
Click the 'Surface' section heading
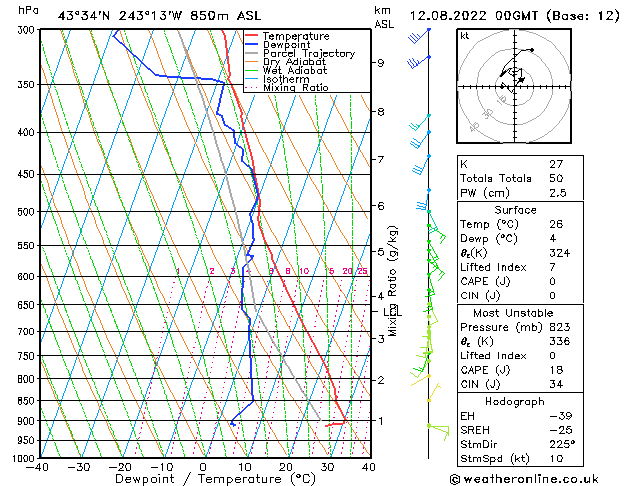[x=515, y=210]
